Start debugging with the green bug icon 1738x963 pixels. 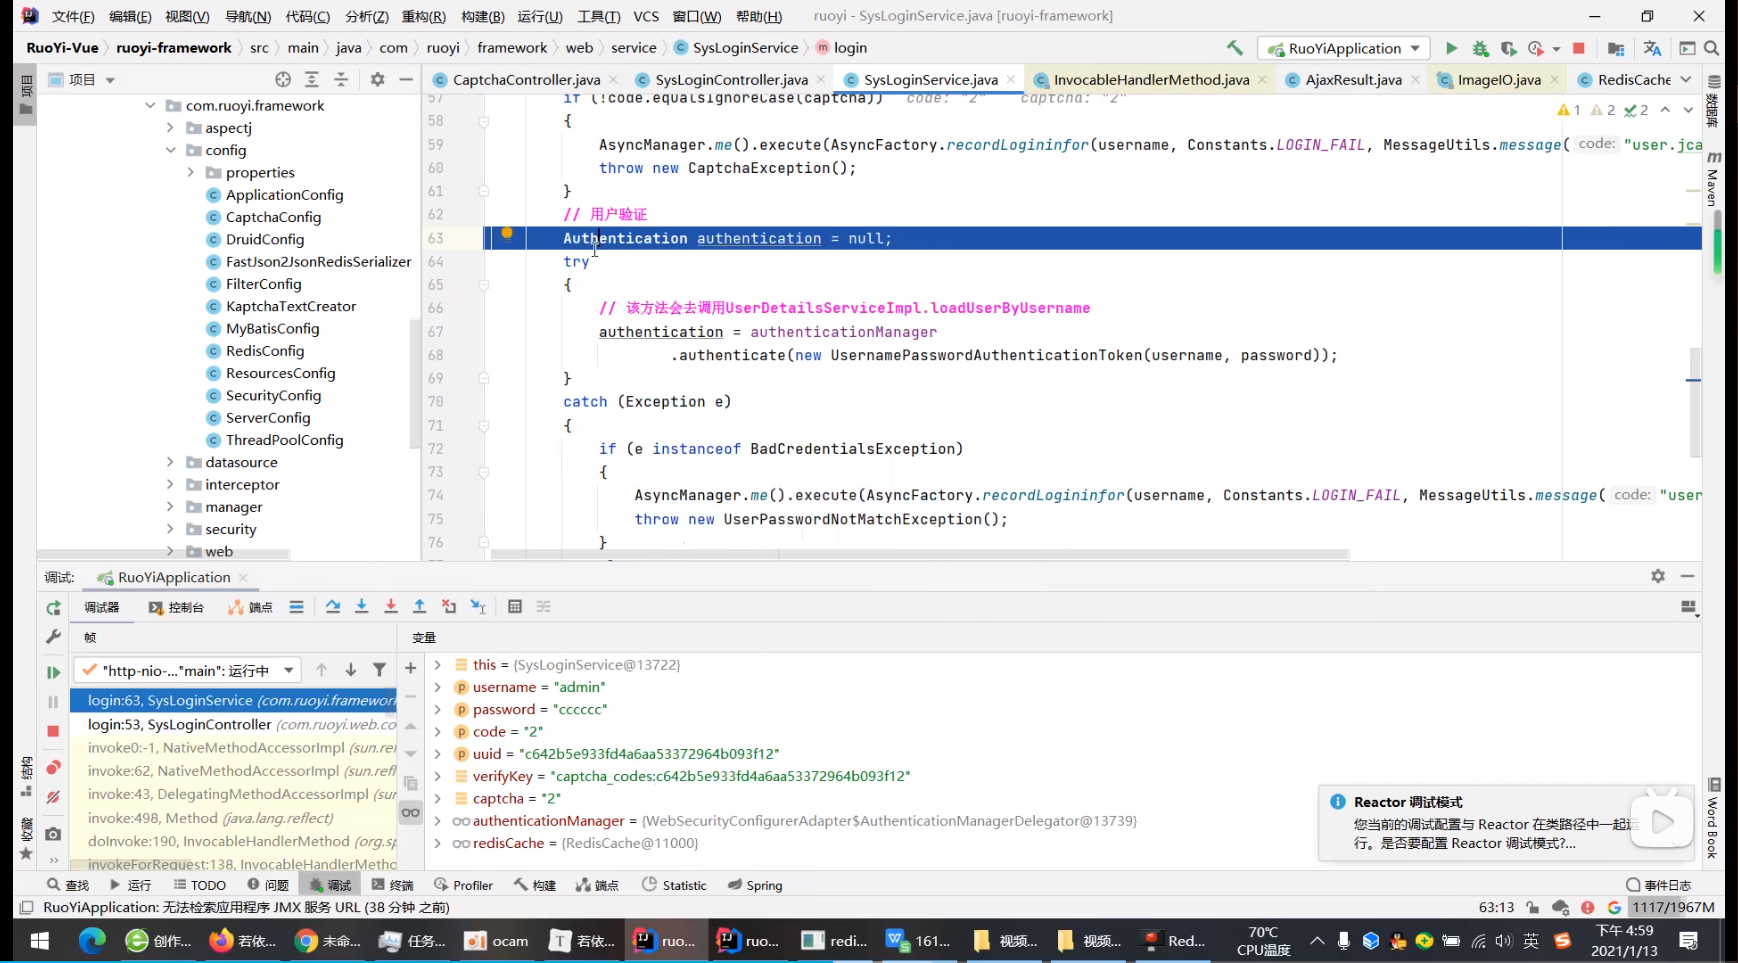[1480, 48]
